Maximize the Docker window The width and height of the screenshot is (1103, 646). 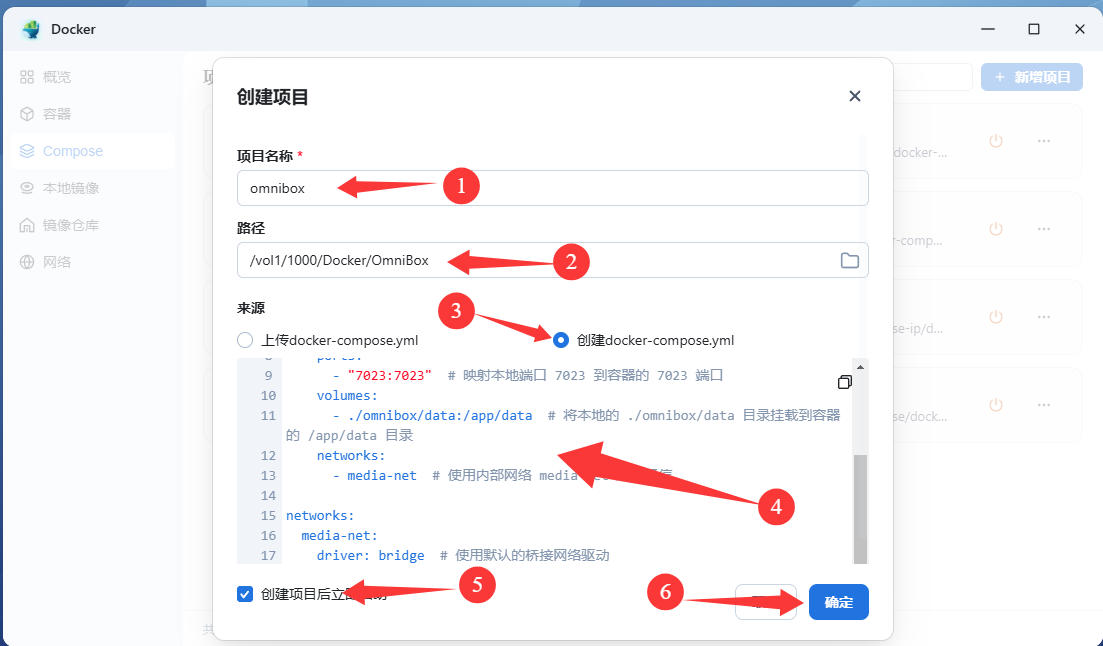pyautogui.click(x=1033, y=29)
